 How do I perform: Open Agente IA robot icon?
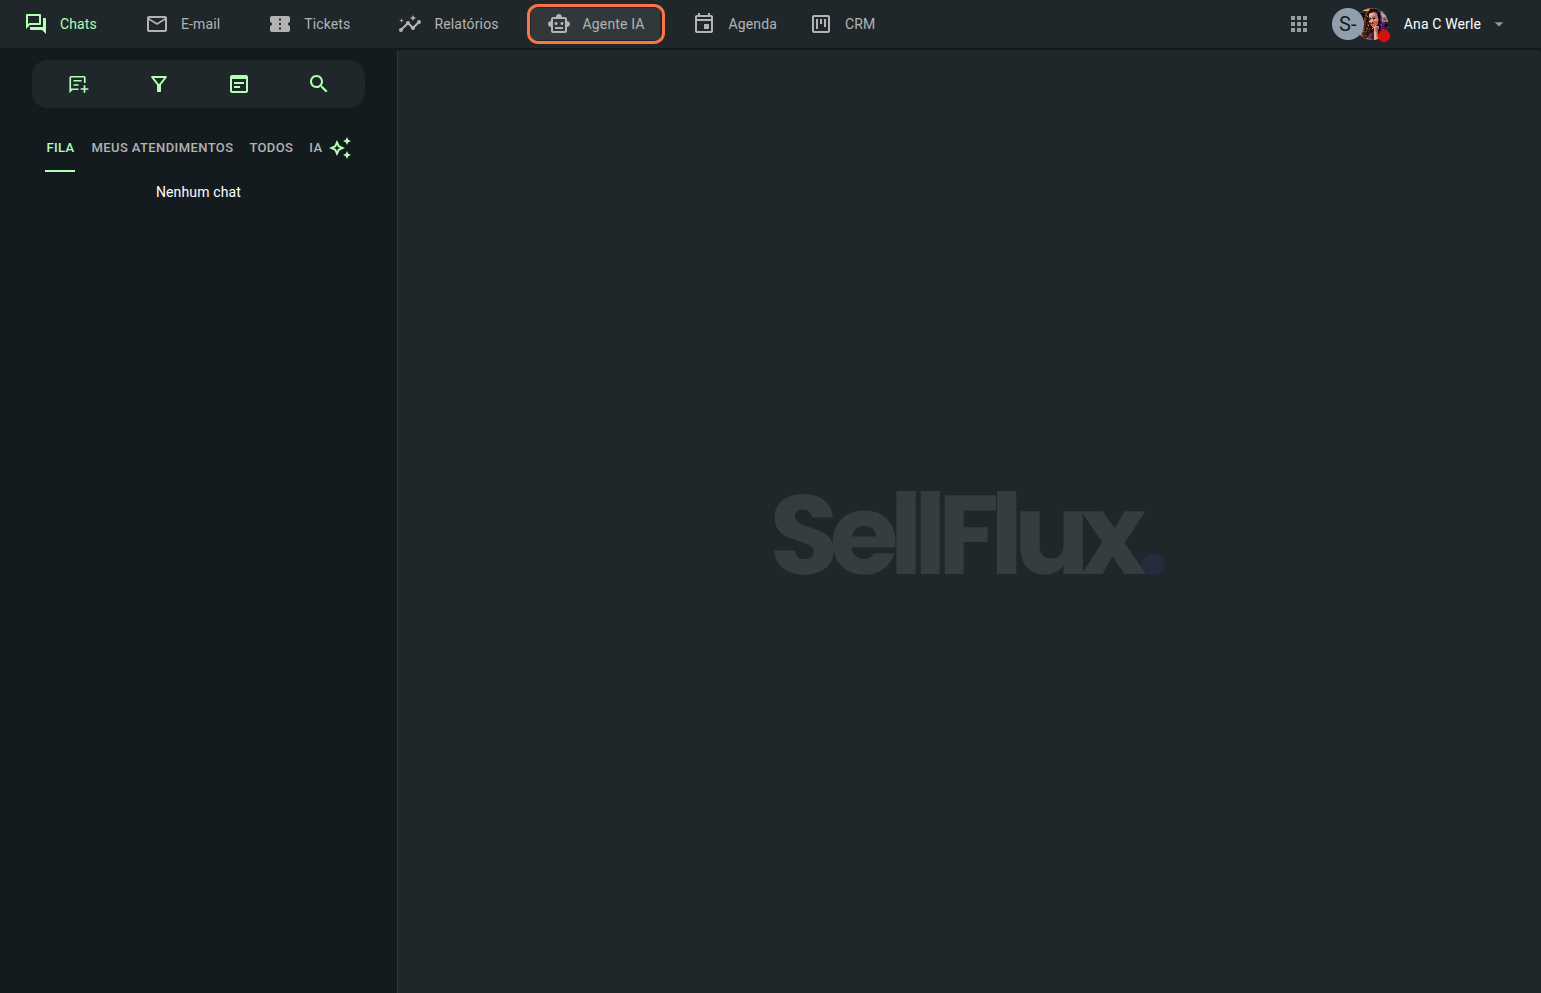[559, 24]
